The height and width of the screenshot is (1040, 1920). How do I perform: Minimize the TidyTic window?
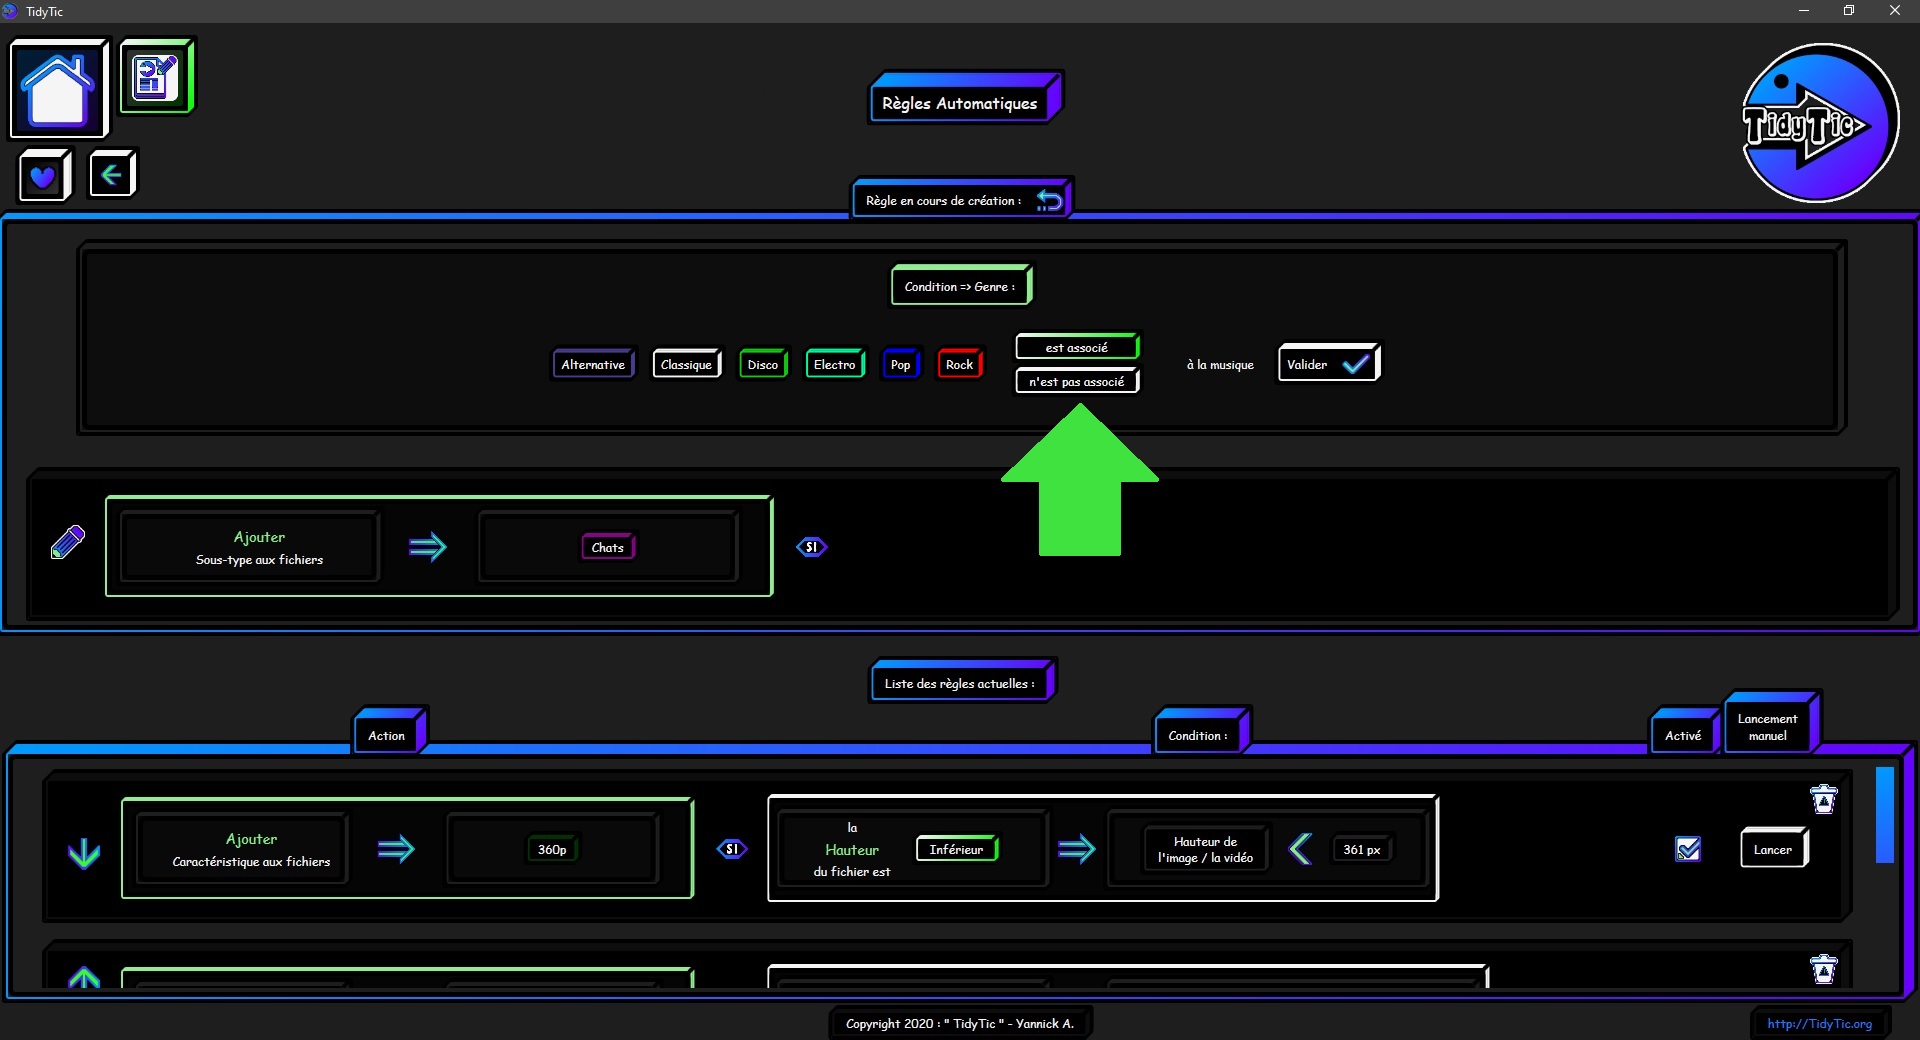coord(1804,11)
